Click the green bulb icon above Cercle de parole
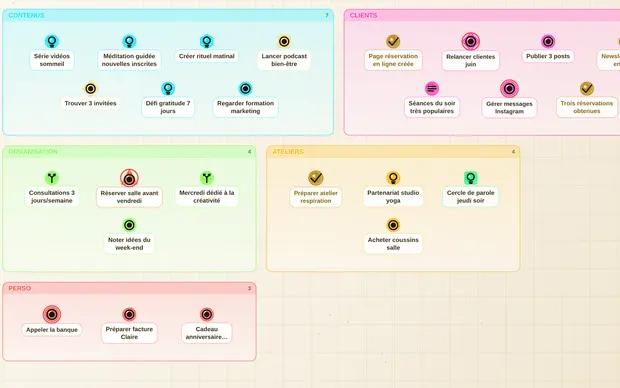 pos(471,178)
